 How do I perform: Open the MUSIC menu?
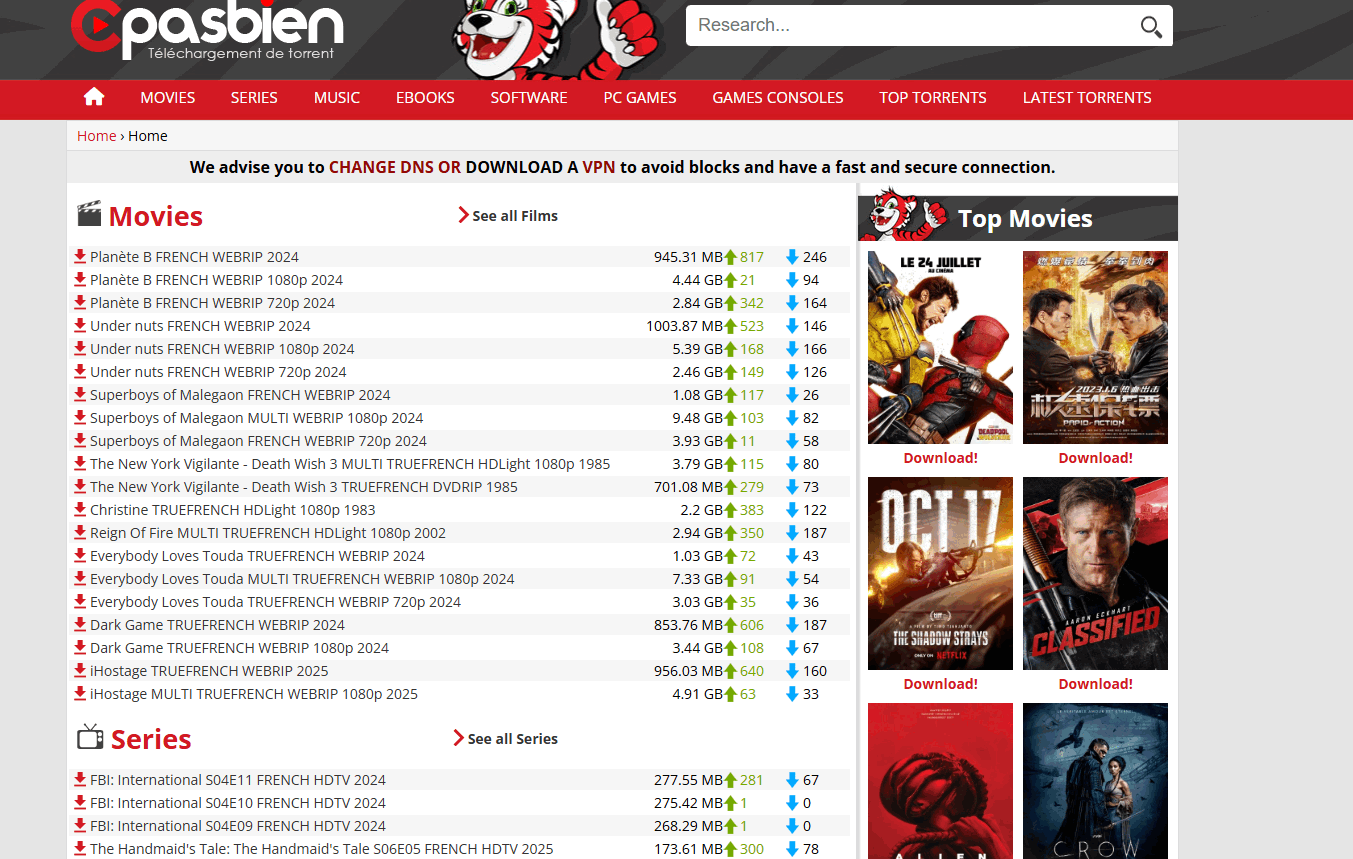tap(337, 98)
